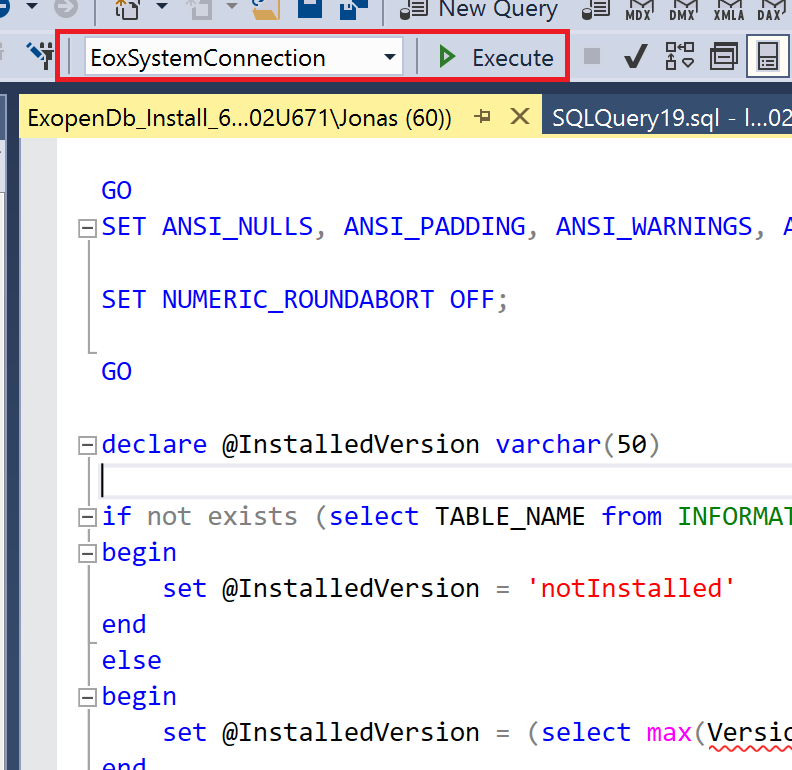
Task: Display the estimated execution plan
Action: [x=680, y=58]
